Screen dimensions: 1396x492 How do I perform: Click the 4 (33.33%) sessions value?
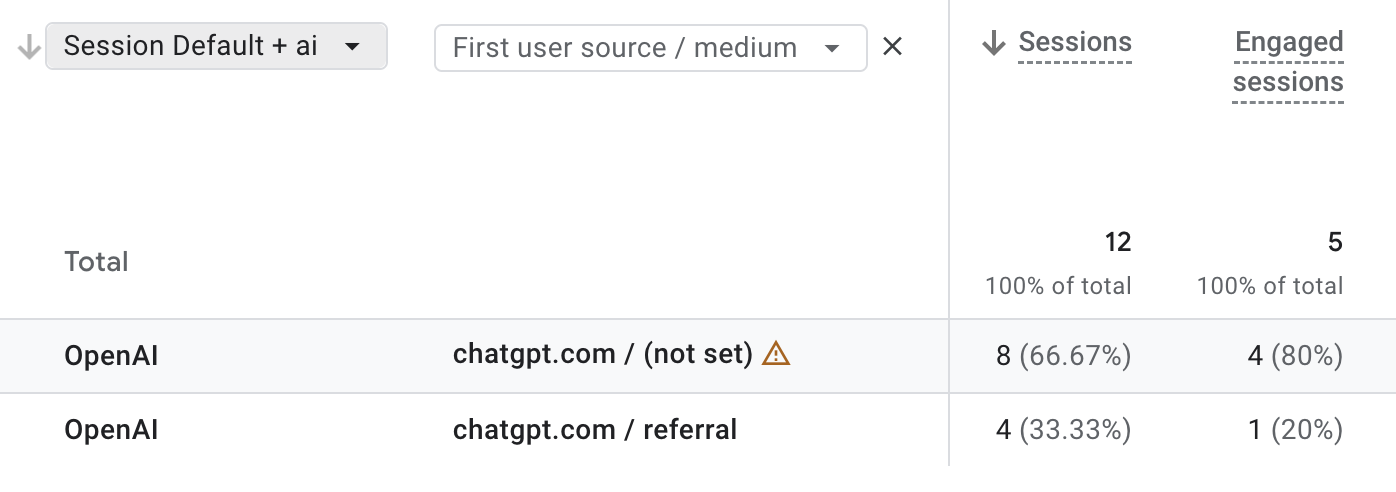click(1063, 430)
